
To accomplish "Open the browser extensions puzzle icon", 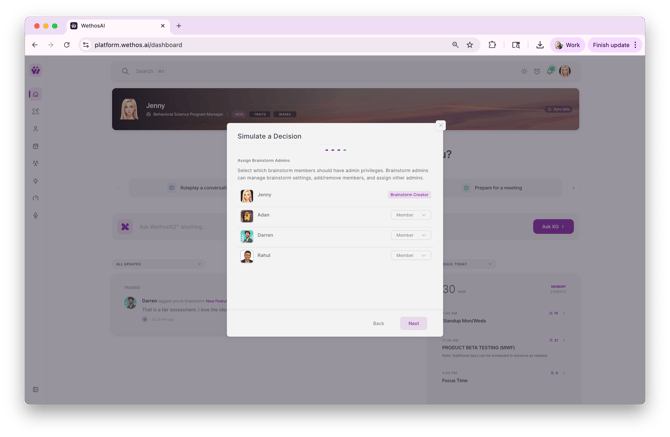I will [x=492, y=45].
